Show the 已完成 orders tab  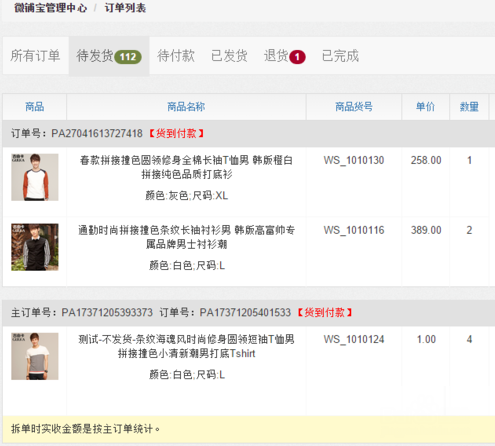(x=340, y=56)
